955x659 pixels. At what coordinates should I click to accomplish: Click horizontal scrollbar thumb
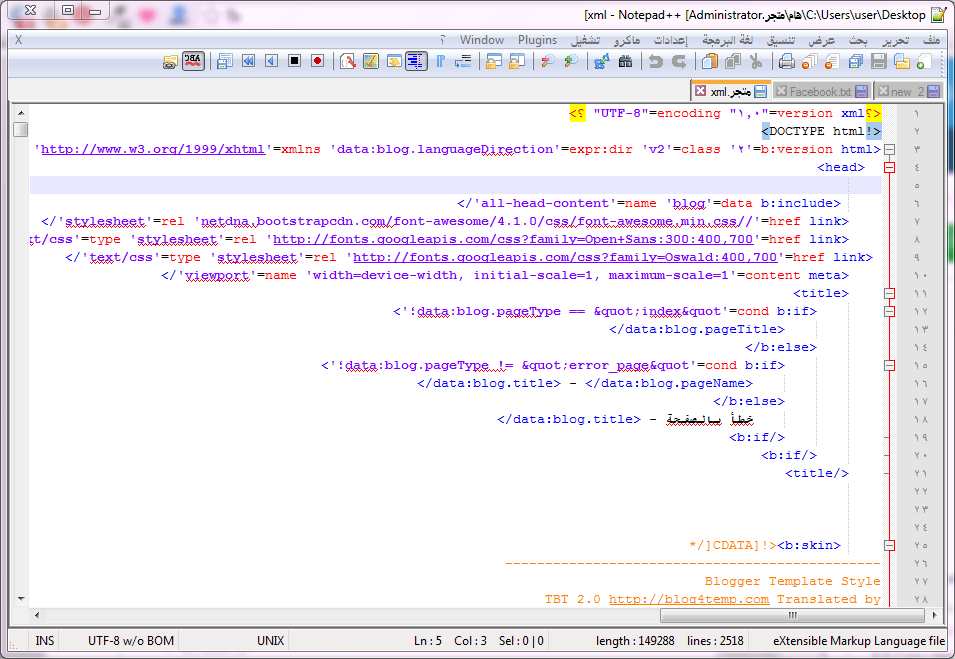(x=792, y=615)
